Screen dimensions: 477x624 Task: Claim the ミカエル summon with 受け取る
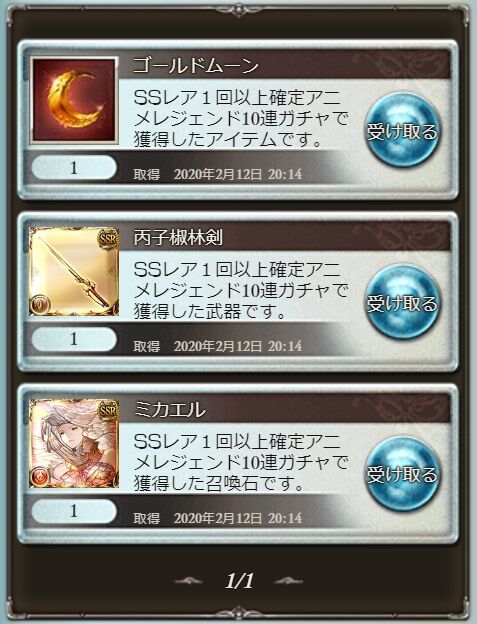402,474
